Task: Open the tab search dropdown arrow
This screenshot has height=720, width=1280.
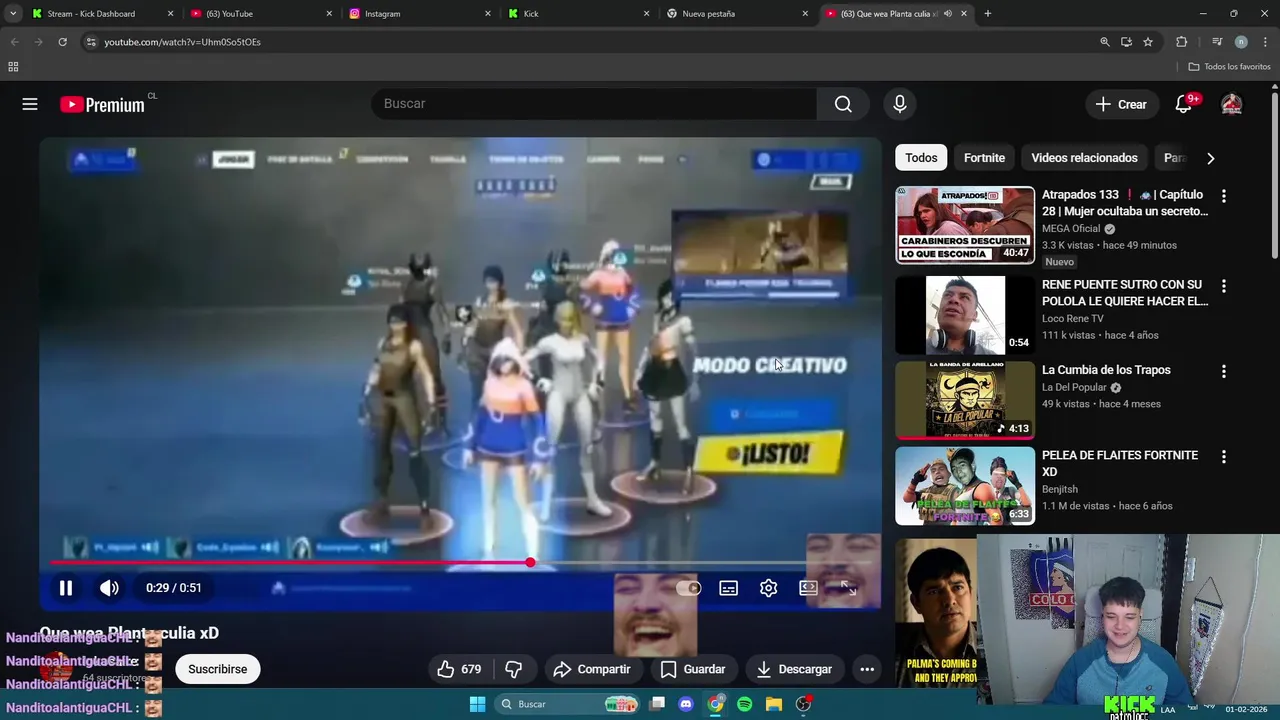Action: (13, 14)
